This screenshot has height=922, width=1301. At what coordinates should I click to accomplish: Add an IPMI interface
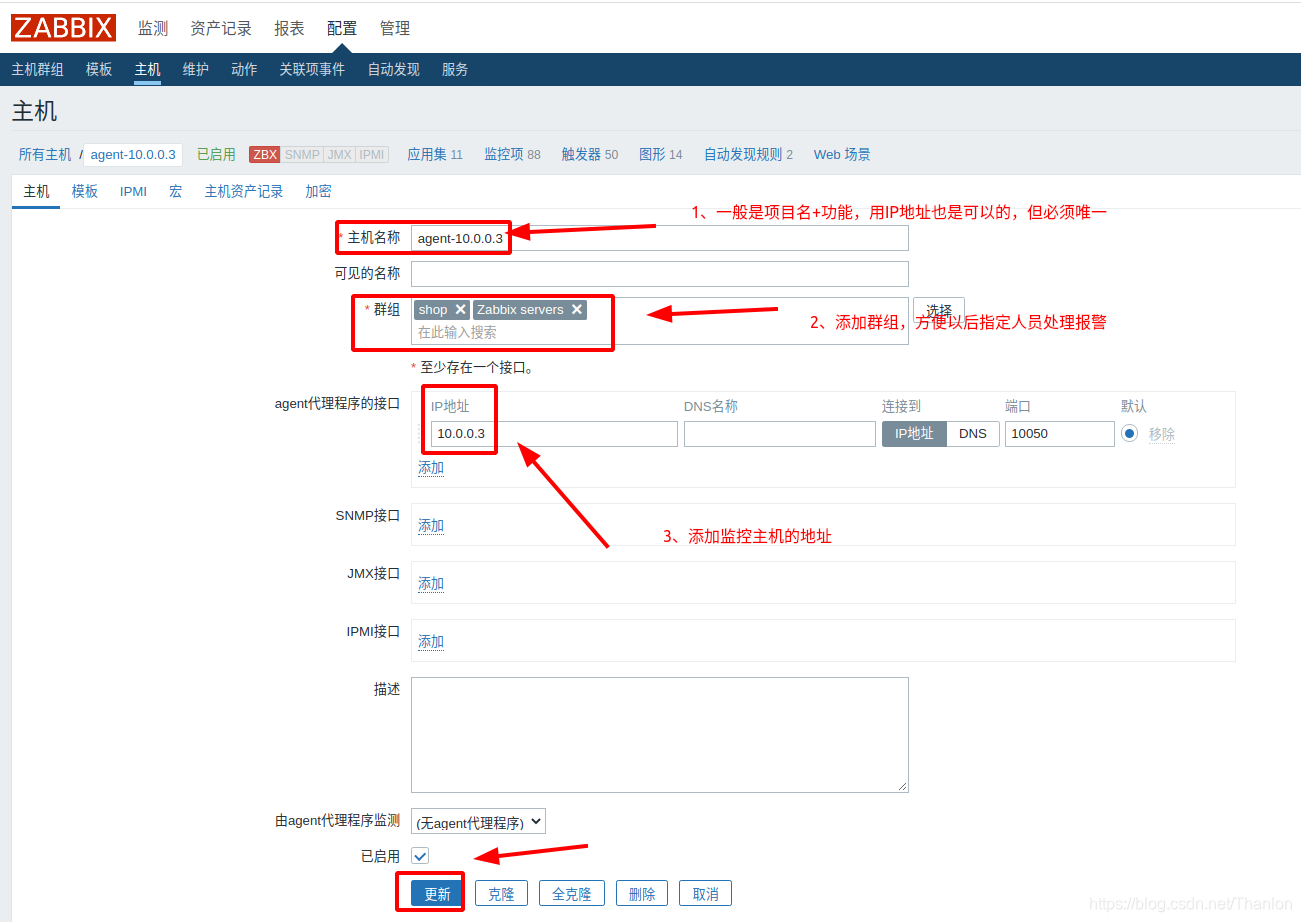point(431,642)
